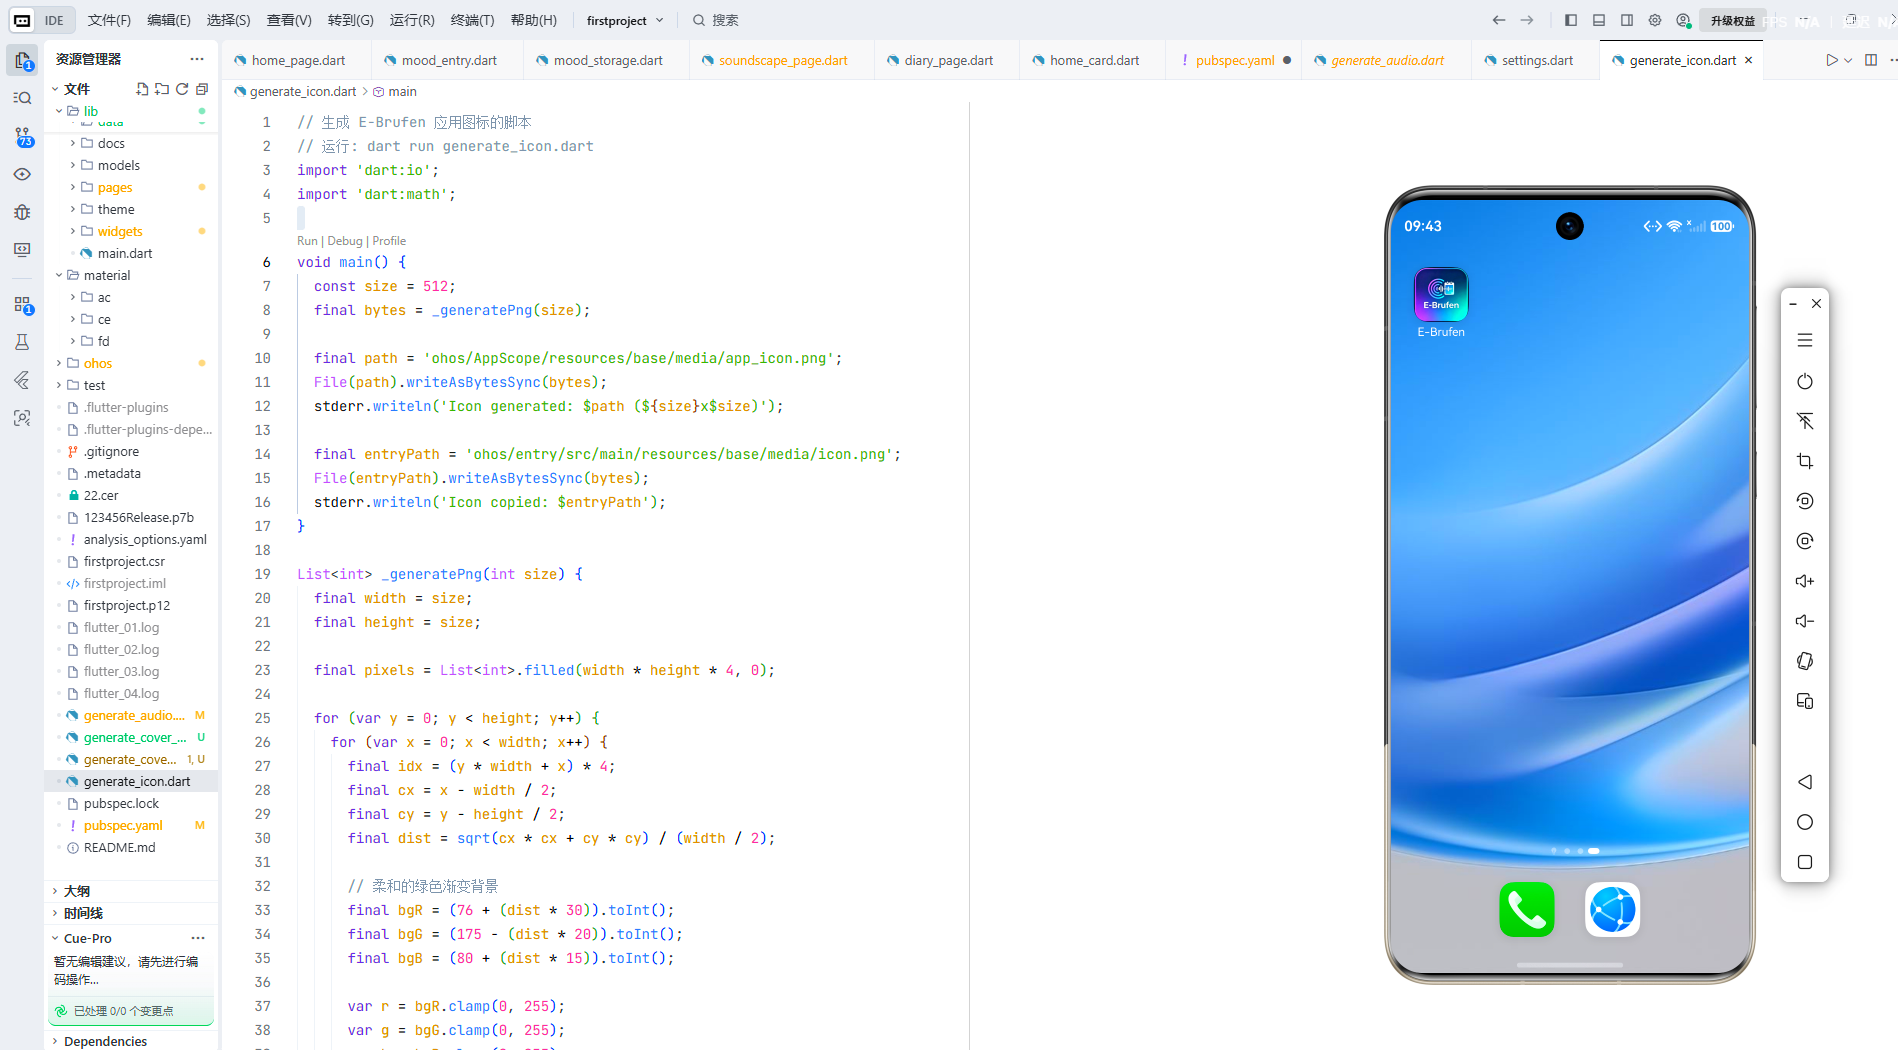
Task: Toggle the primary left sidebar visibility
Action: [x=1571, y=20]
